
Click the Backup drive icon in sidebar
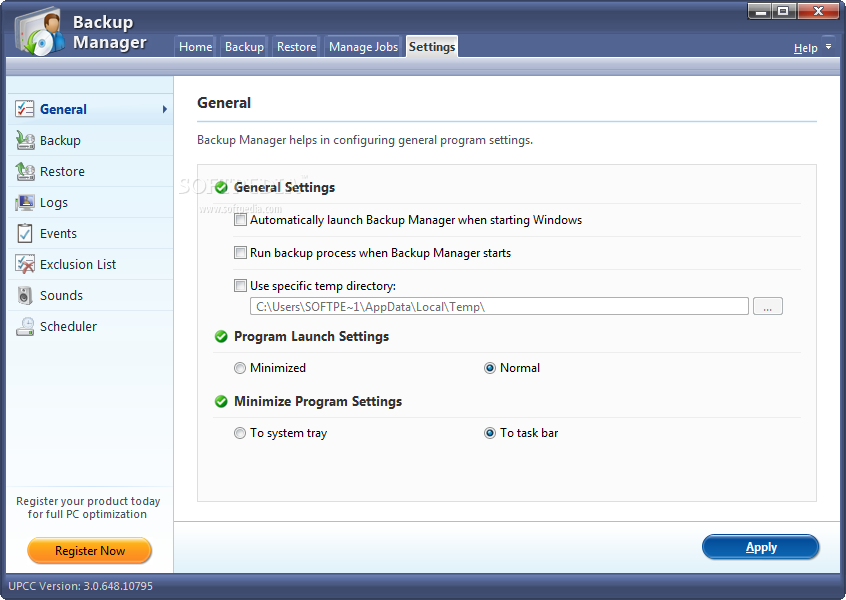(25, 140)
